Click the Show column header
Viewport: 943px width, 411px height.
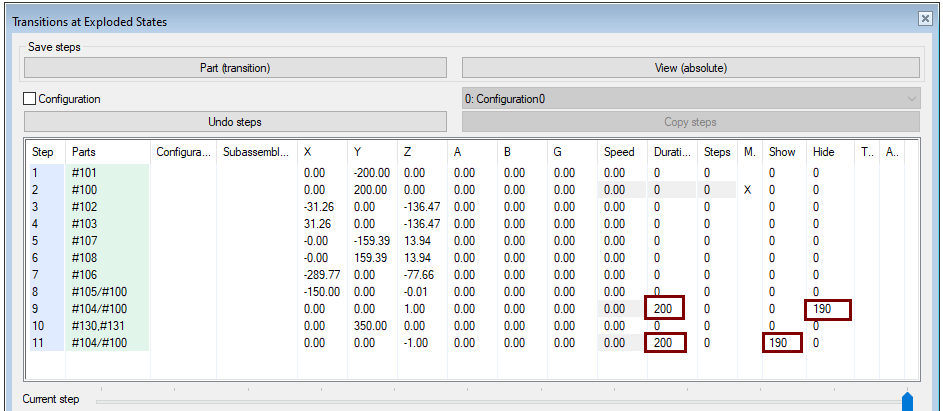tap(784, 152)
